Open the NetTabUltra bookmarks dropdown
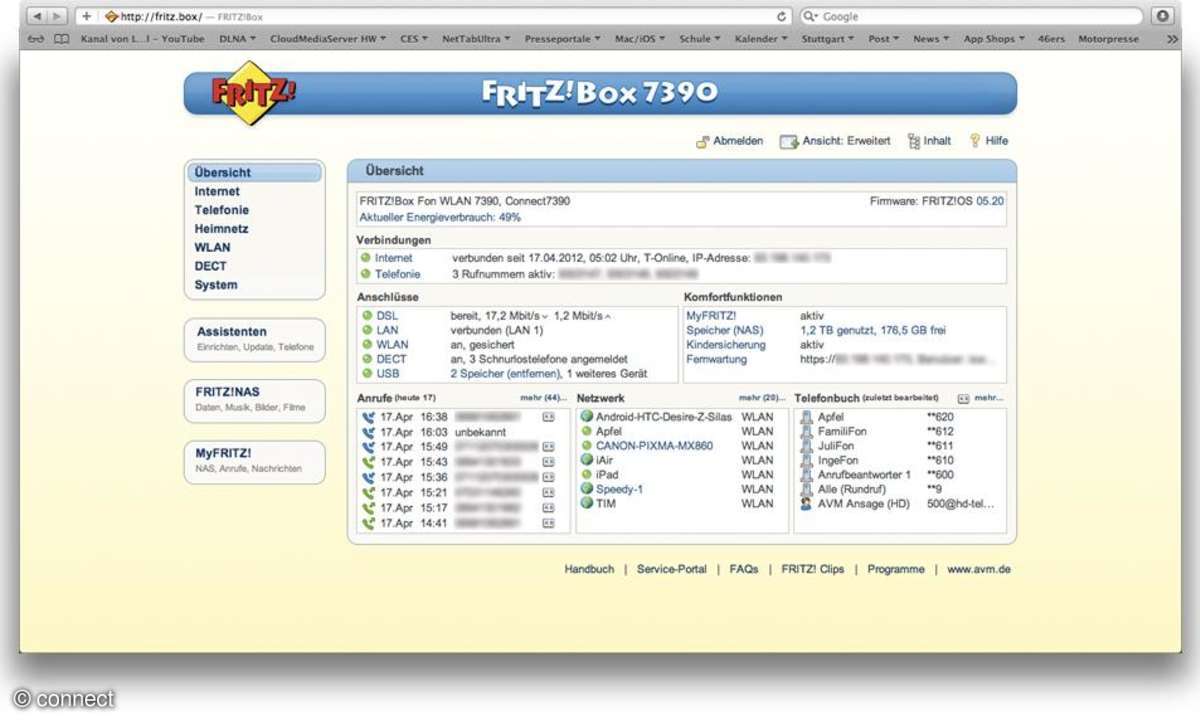This screenshot has width=1200, height=720. [476, 39]
